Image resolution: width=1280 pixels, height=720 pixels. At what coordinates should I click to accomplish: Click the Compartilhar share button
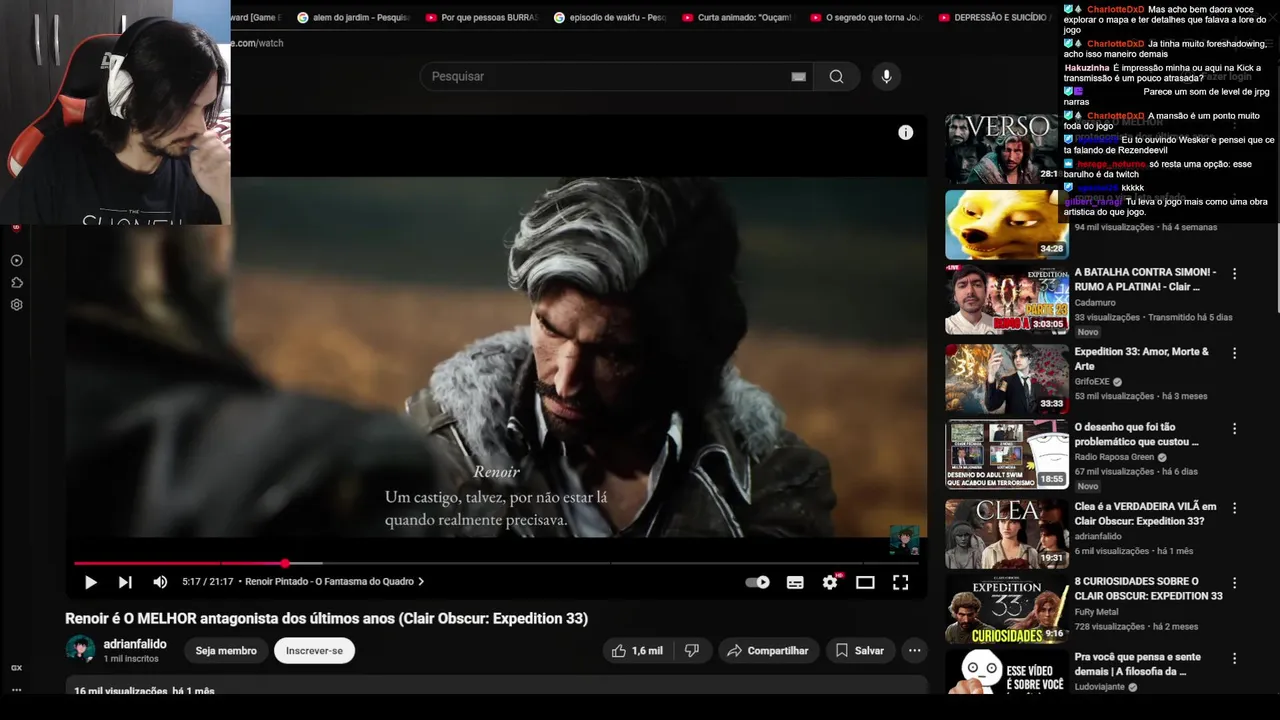click(767, 651)
